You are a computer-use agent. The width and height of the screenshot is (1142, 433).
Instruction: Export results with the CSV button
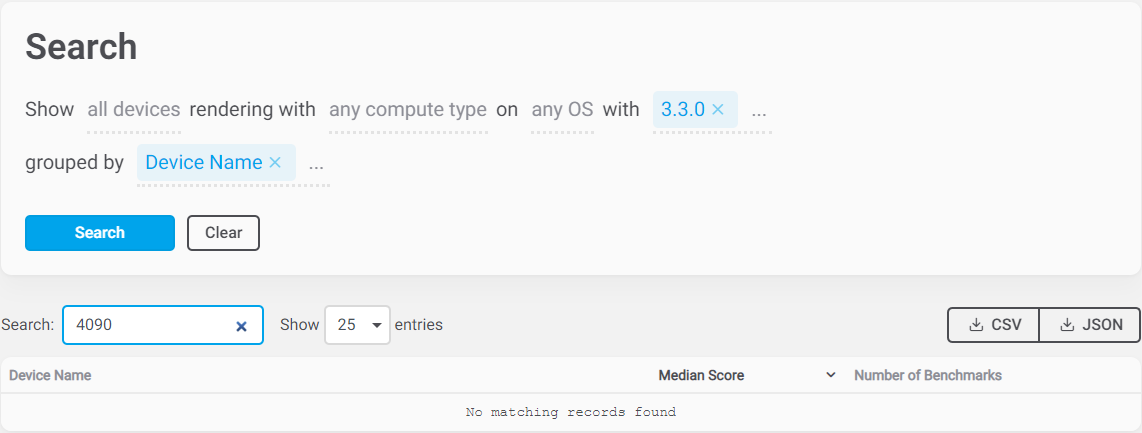click(994, 325)
